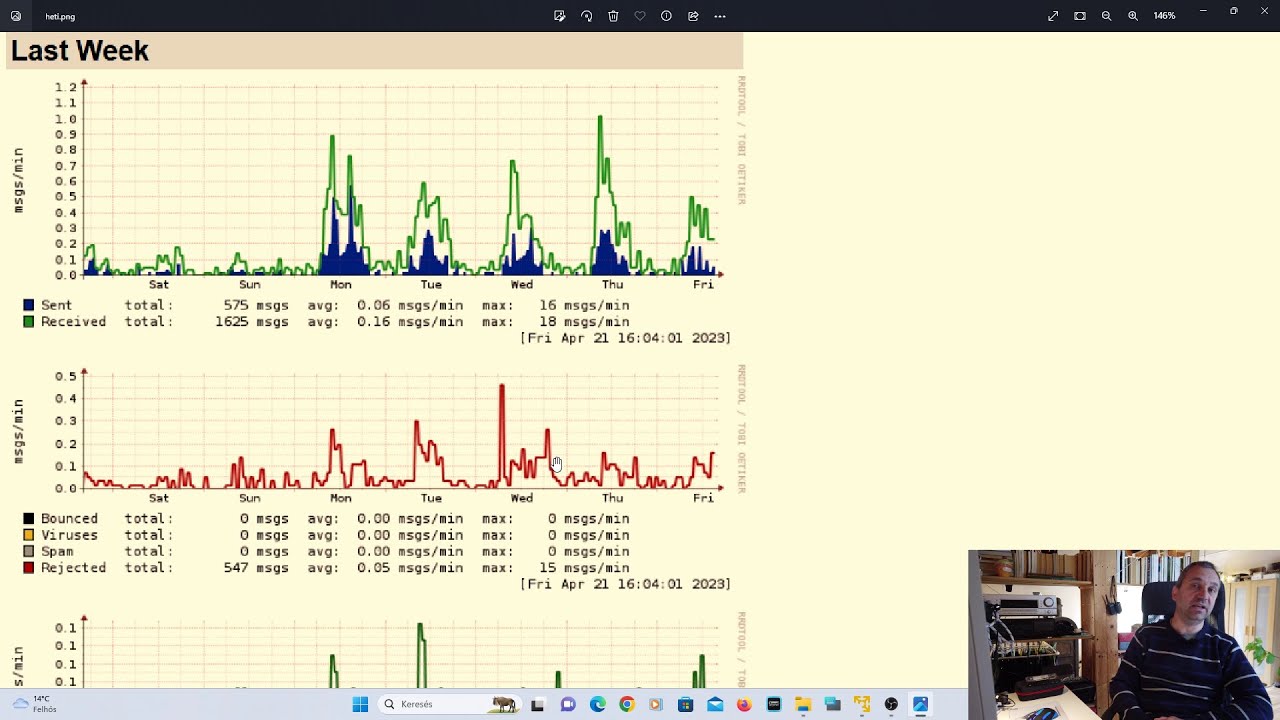Click the Keresés taskbar search box
The width and height of the screenshot is (1280, 720).
tap(450, 704)
